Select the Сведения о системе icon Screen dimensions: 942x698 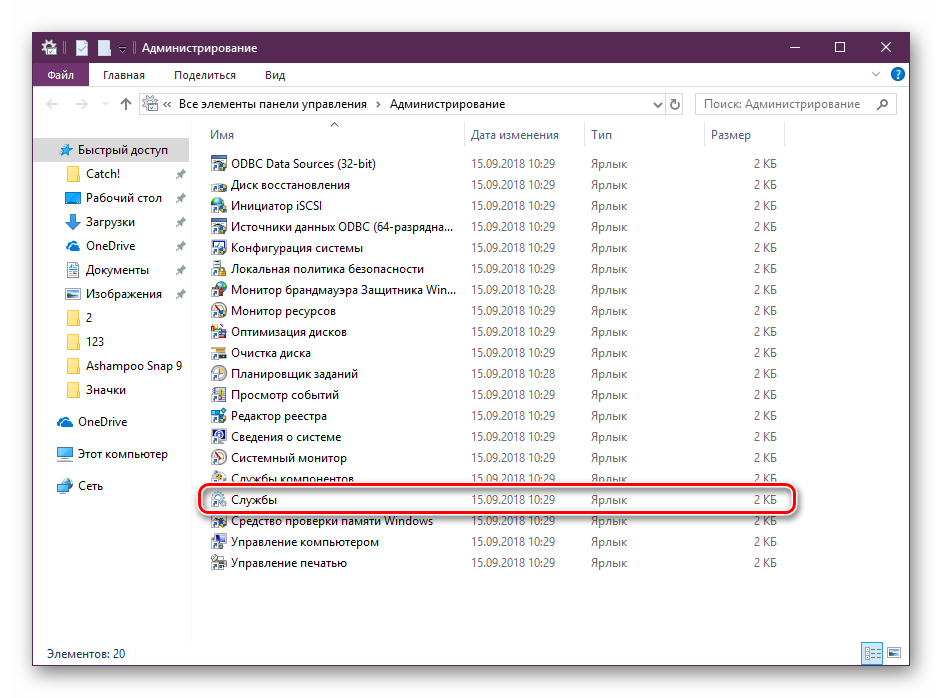point(219,437)
